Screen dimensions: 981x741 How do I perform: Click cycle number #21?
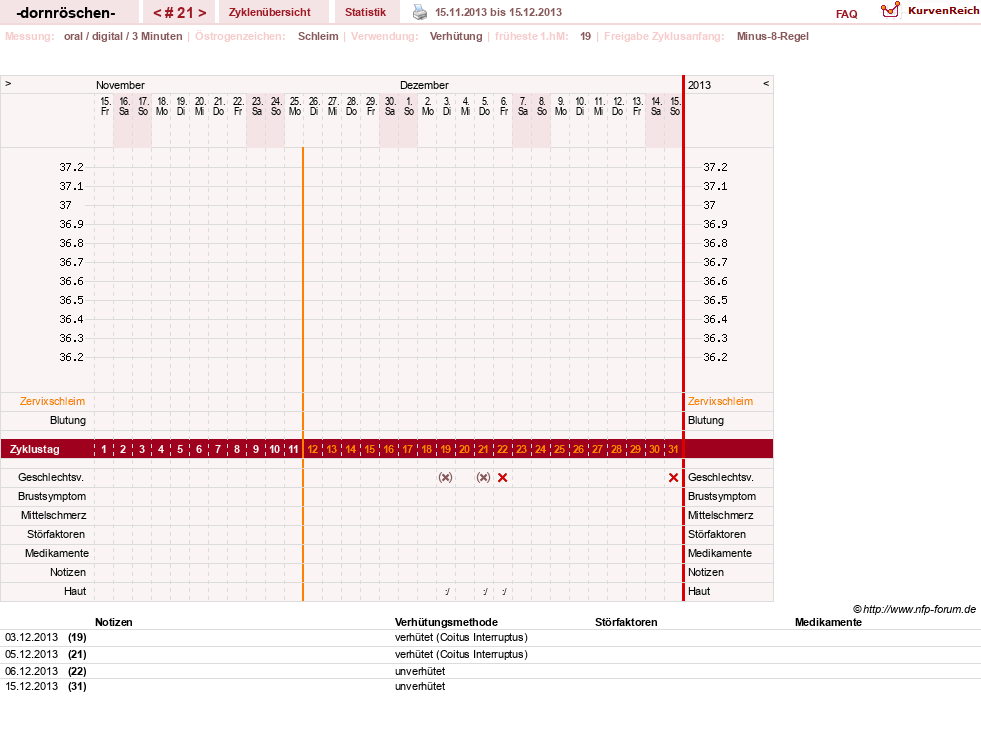180,13
